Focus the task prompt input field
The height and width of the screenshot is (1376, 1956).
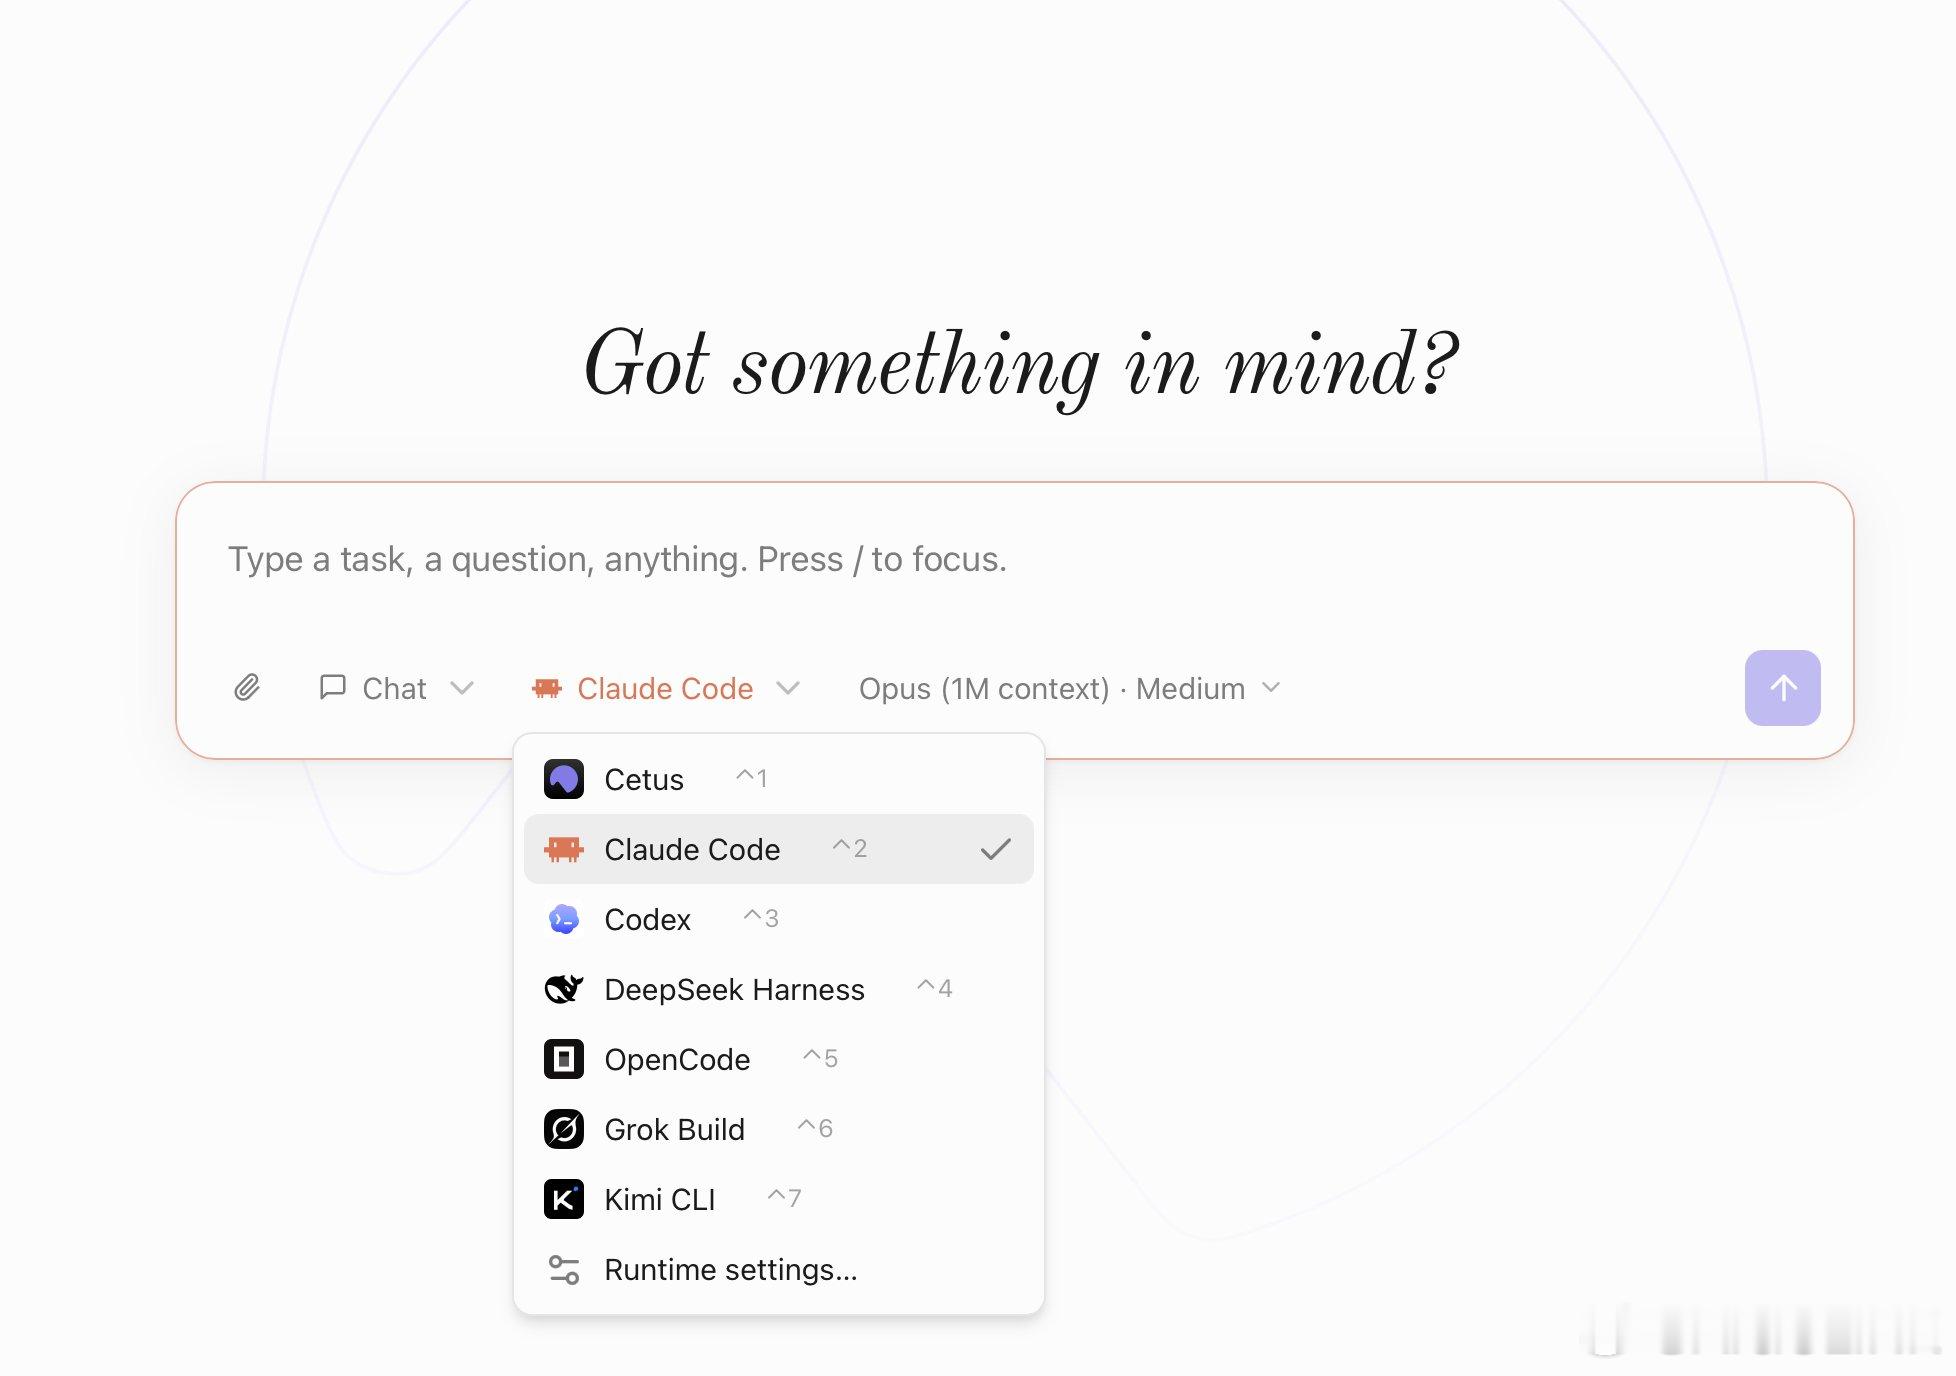pos(1014,559)
